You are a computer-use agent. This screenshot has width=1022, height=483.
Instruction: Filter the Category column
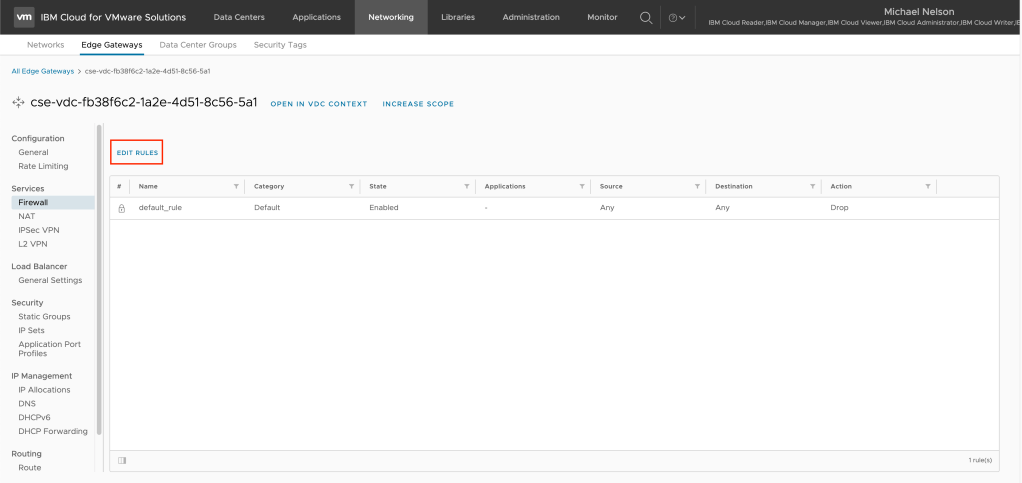[351, 186]
